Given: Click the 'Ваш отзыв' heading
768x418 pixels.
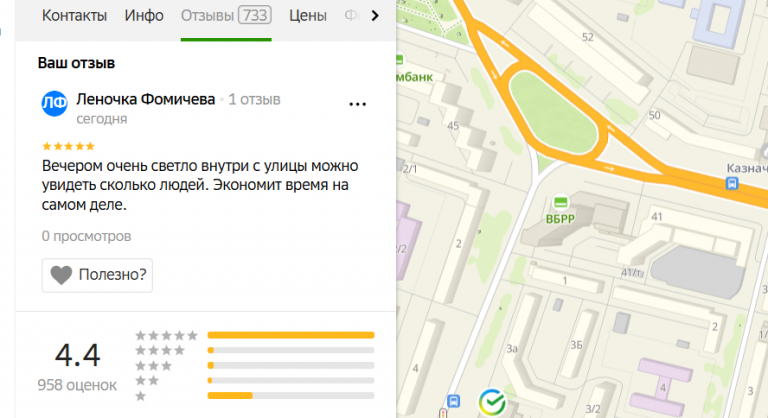Looking at the screenshot, I should click(76, 63).
